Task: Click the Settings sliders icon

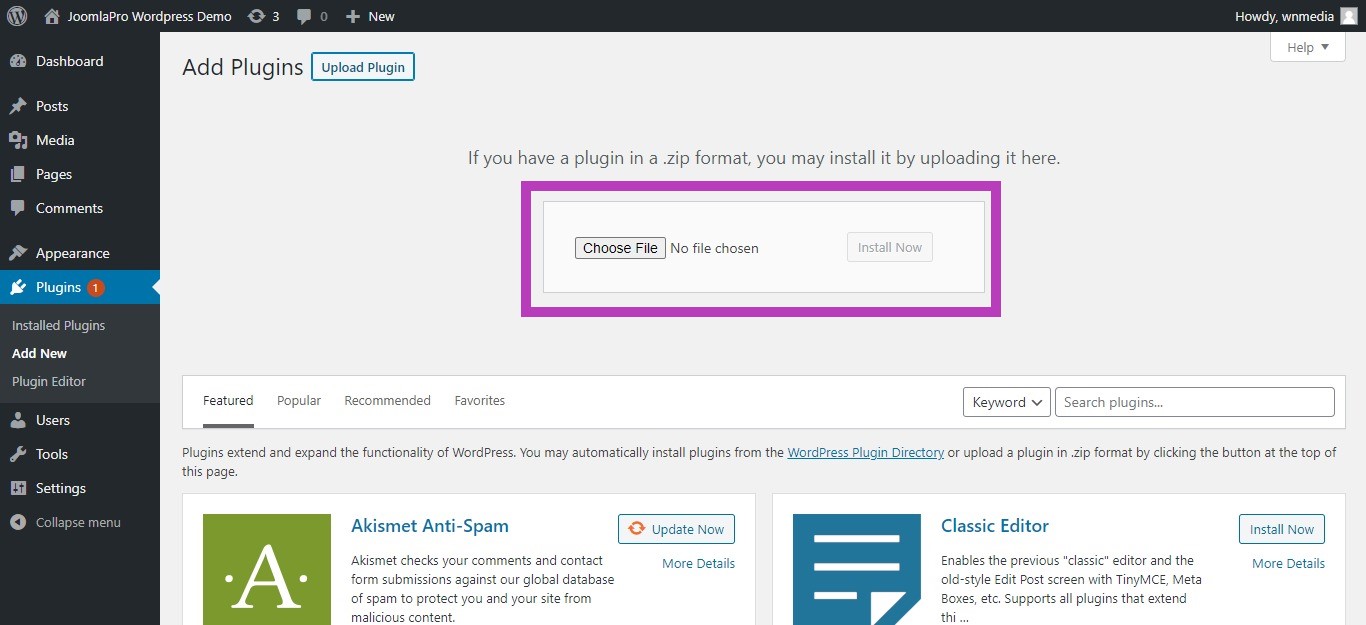Action: point(18,488)
